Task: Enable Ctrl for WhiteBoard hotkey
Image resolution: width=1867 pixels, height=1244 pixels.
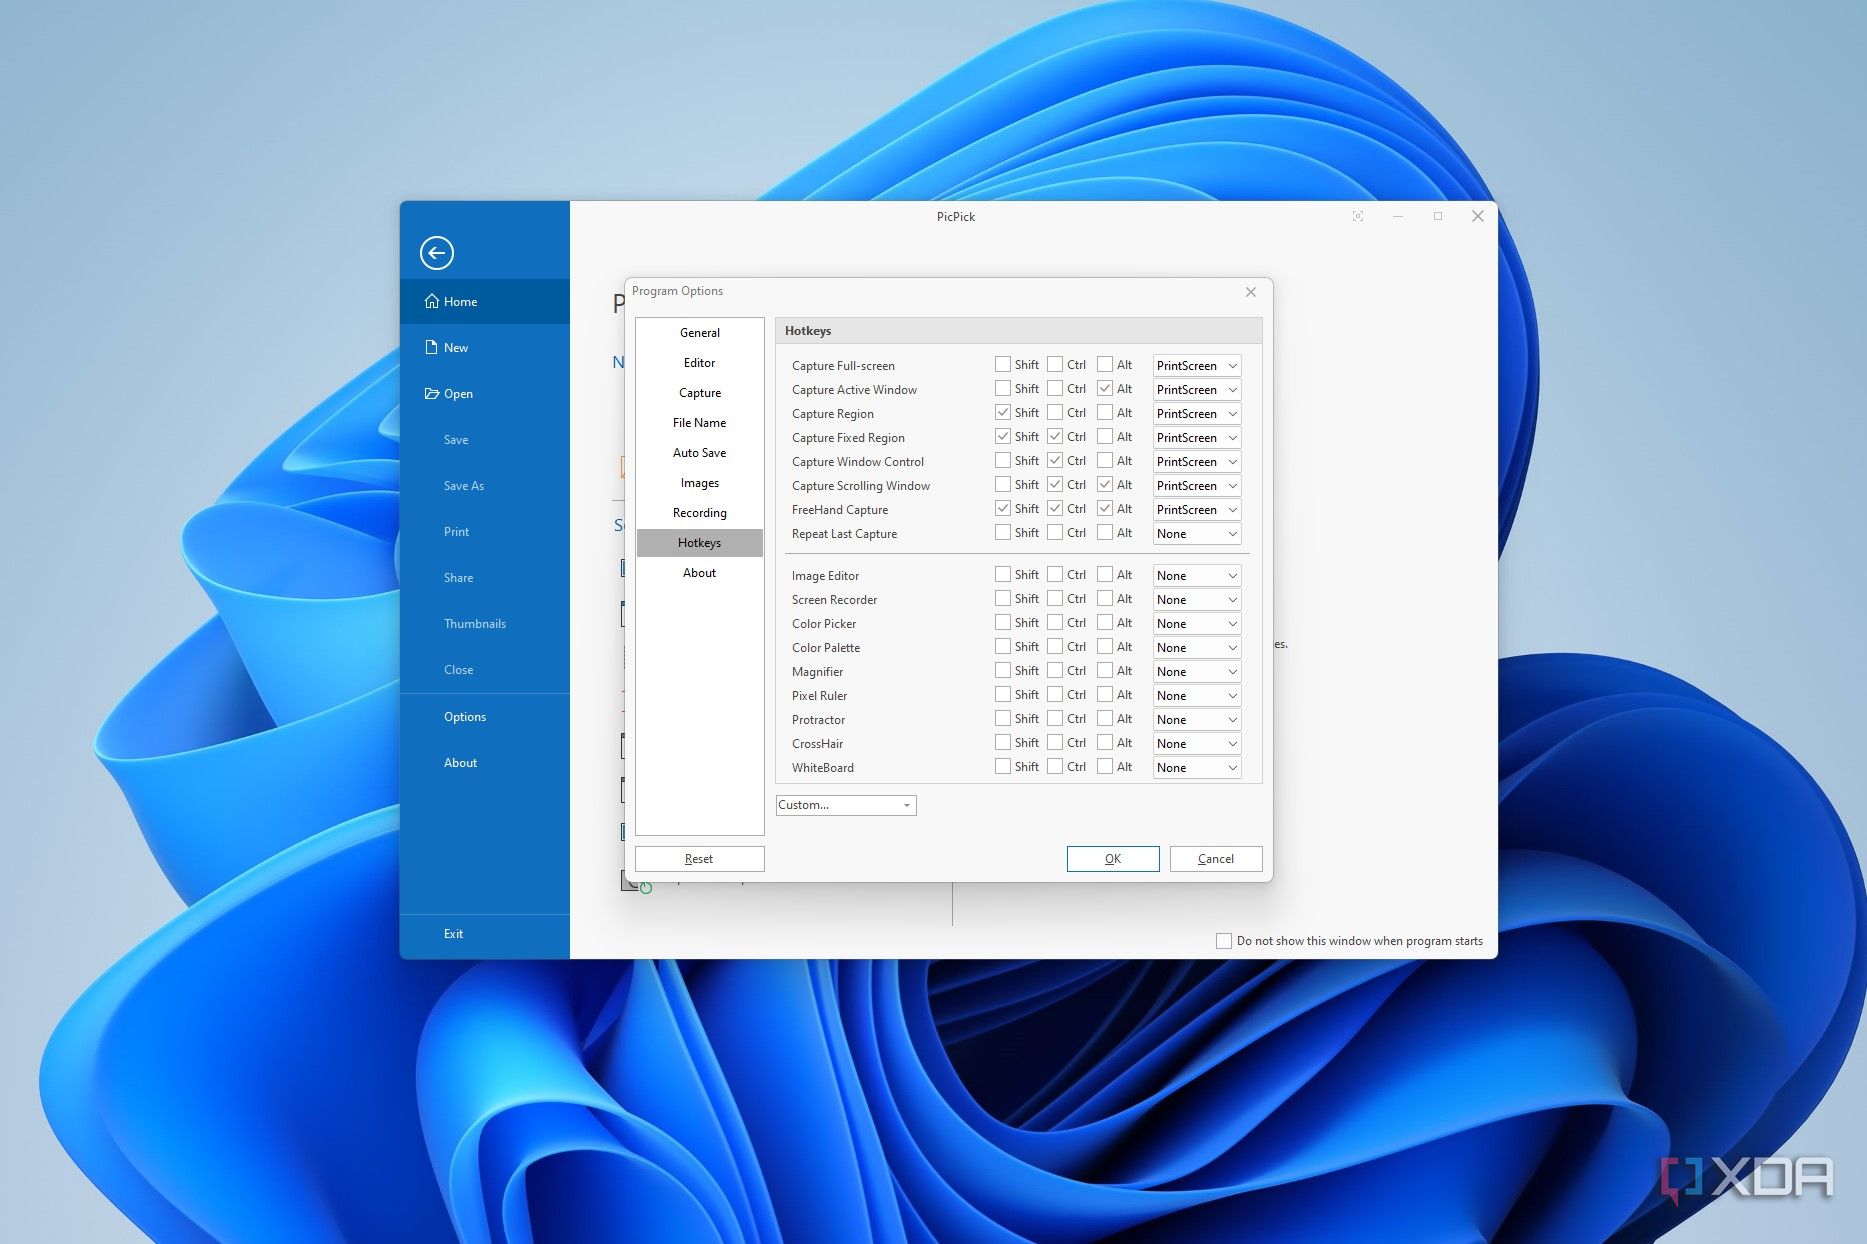Action: click(1055, 767)
